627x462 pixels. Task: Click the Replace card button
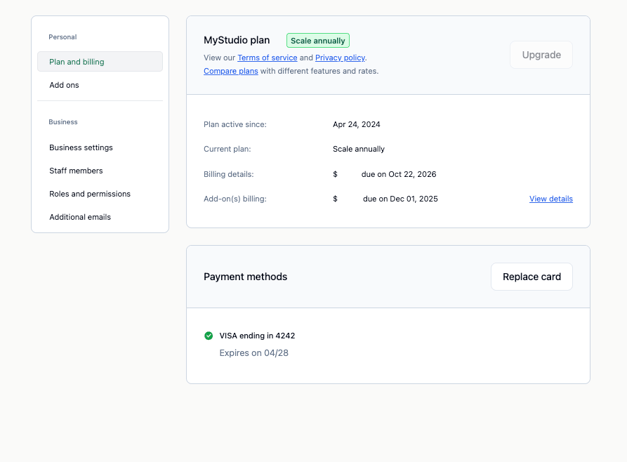pyautogui.click(x=532, y=277)
